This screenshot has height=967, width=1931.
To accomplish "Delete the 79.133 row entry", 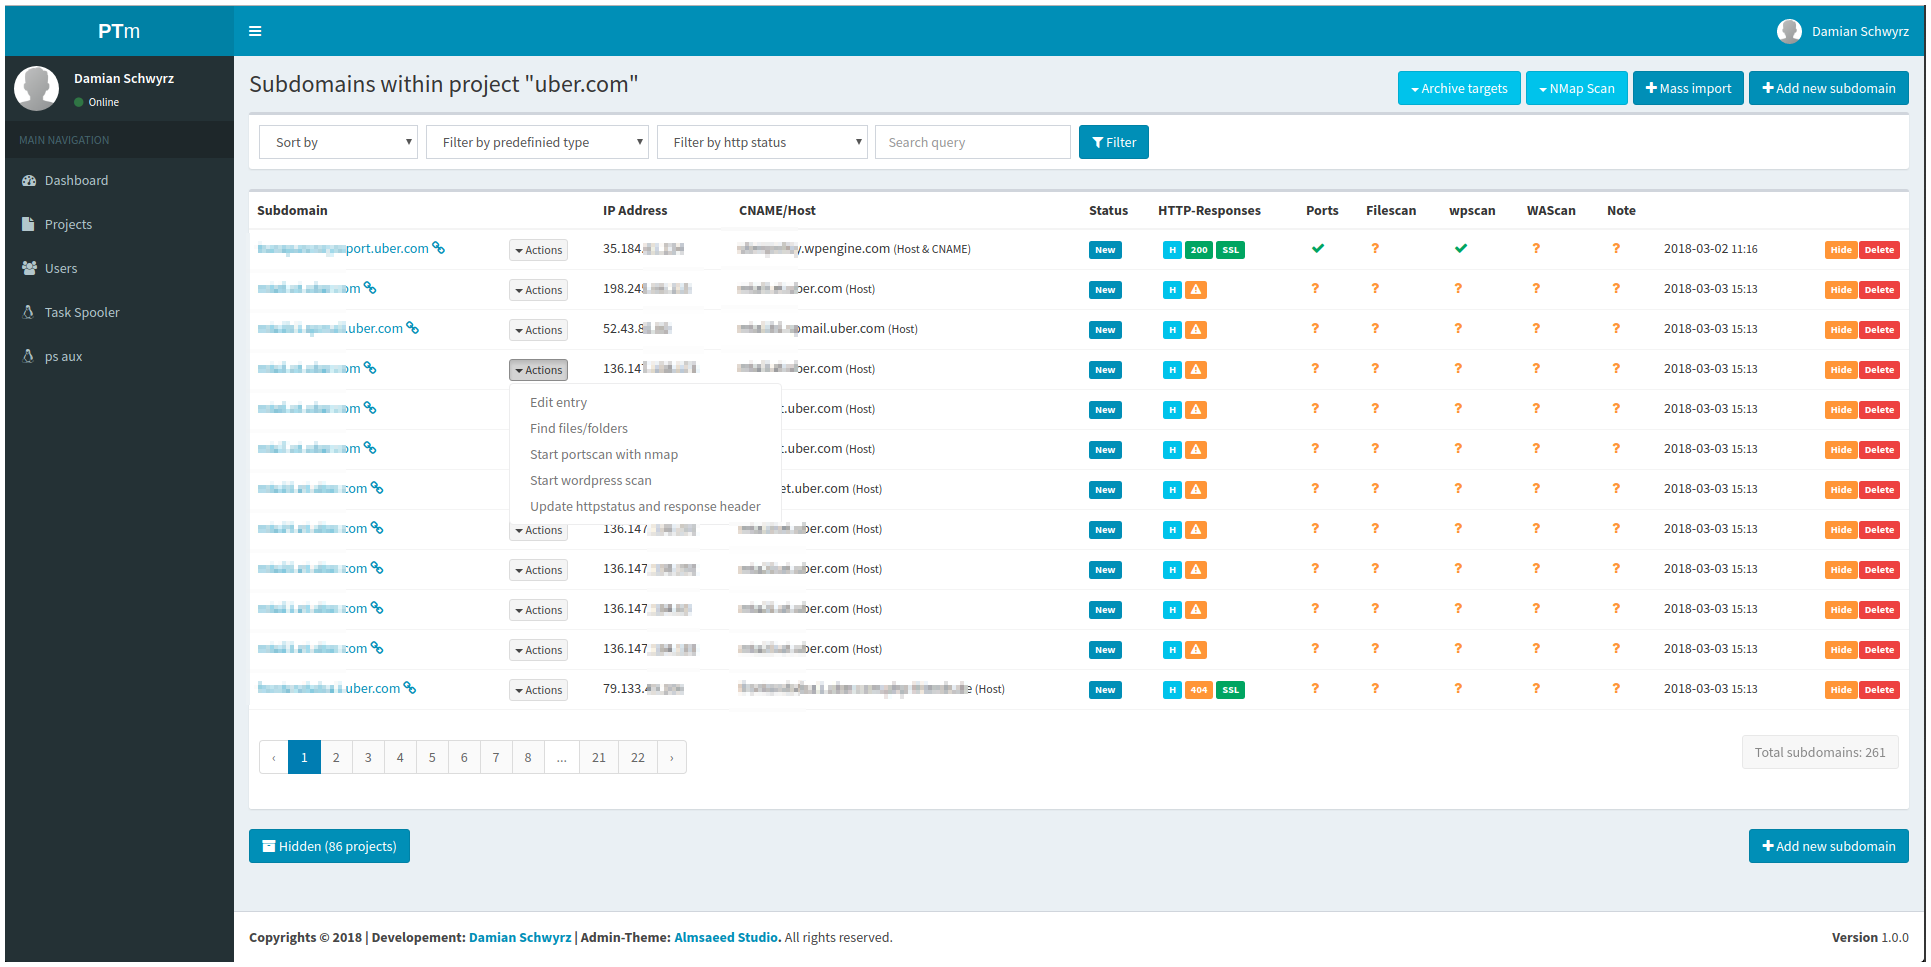I will (x=1879, y=690).
